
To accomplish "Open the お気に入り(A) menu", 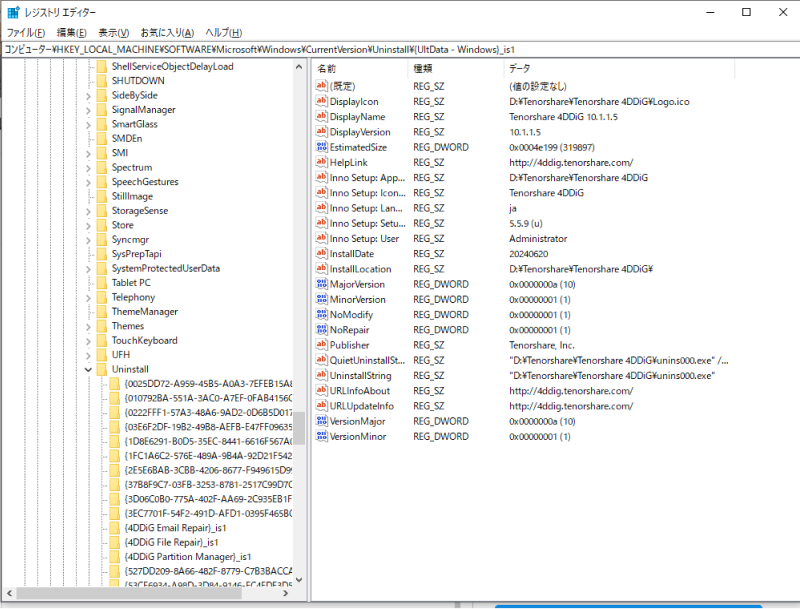I will (x=169, y=33).
